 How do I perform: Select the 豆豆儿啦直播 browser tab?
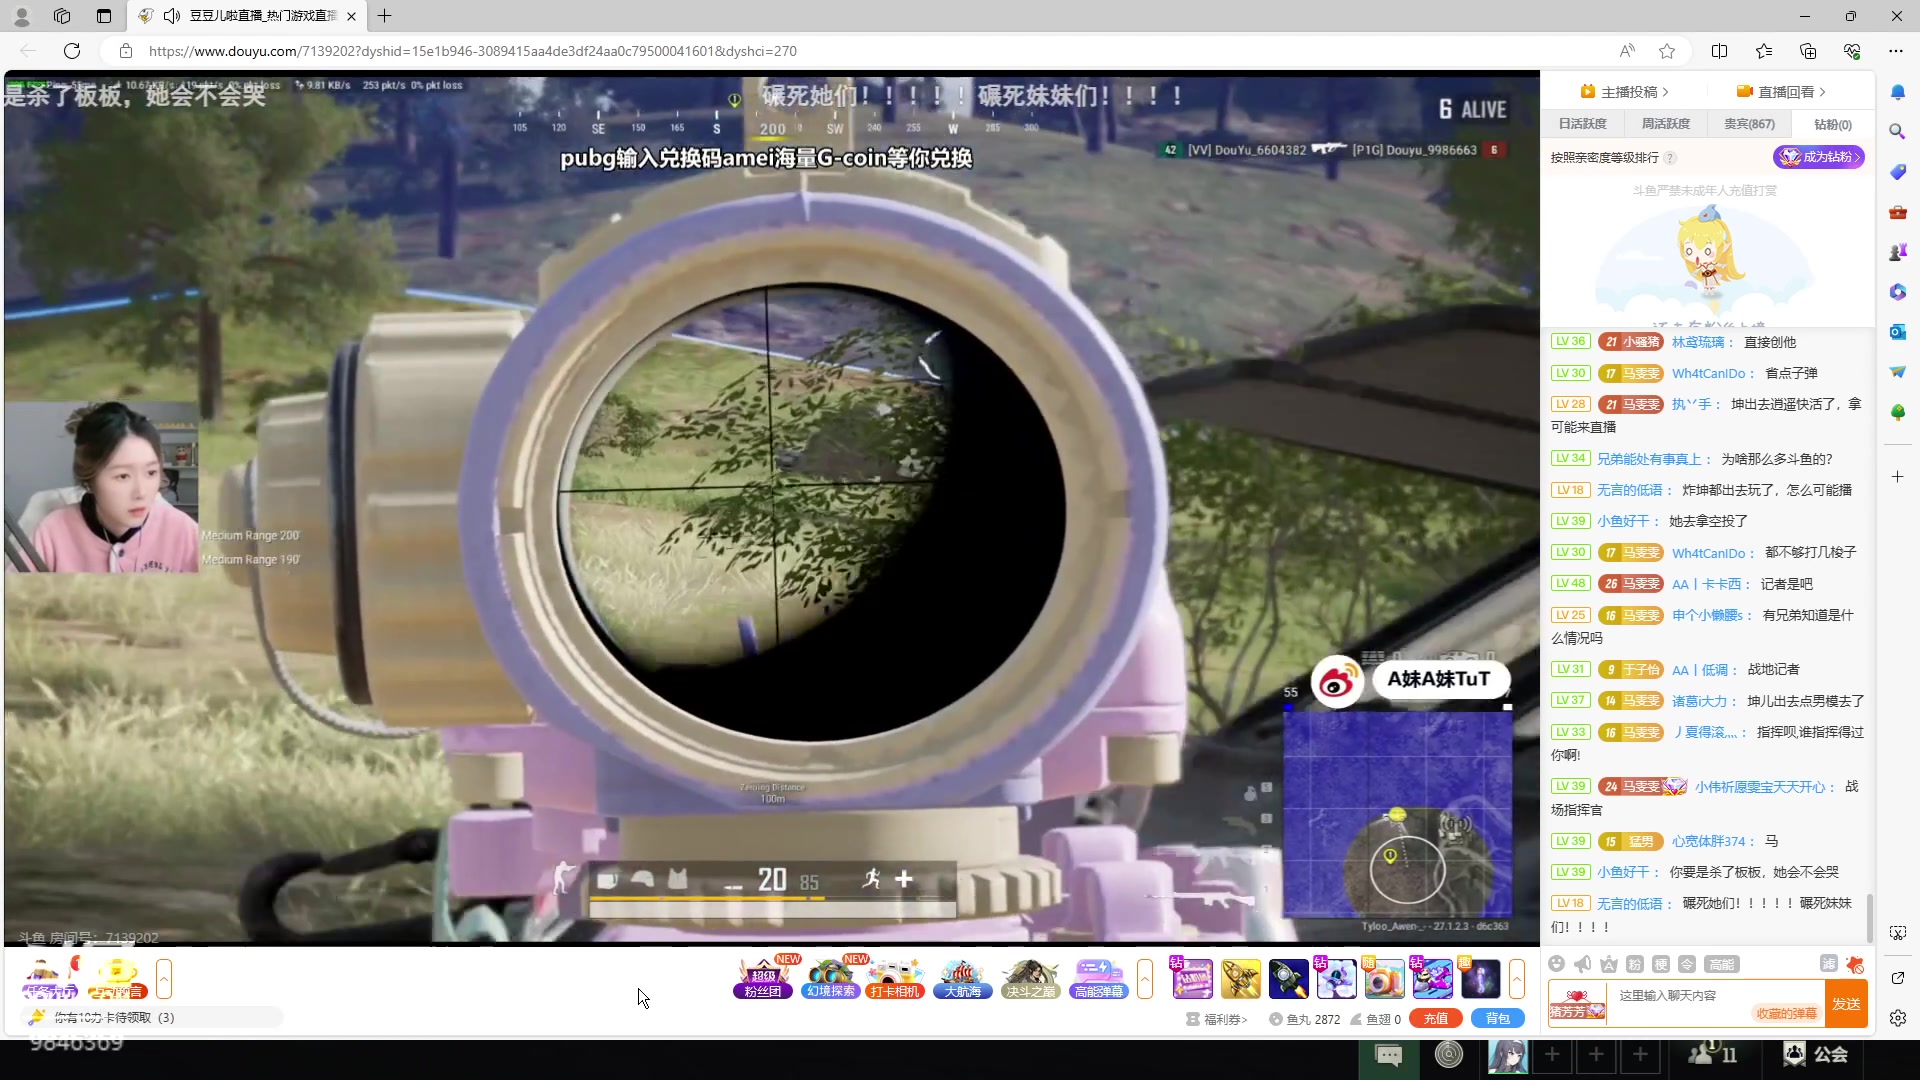click(x=248, y=16)
